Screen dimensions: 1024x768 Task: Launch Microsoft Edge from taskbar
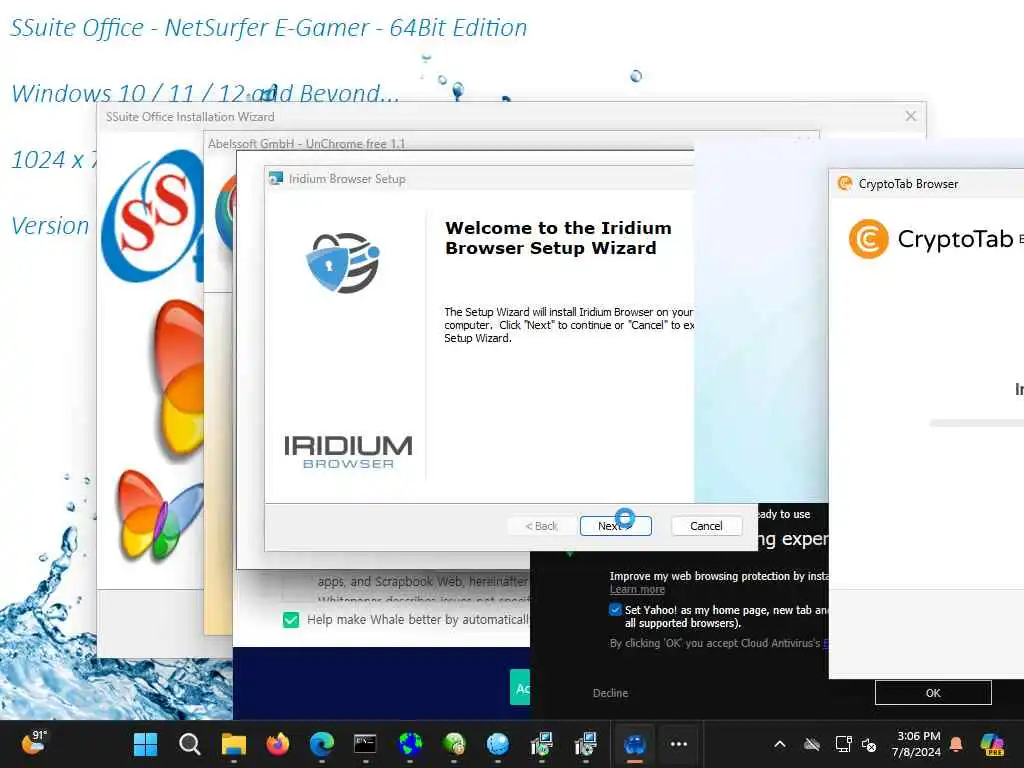coord(322,744)
